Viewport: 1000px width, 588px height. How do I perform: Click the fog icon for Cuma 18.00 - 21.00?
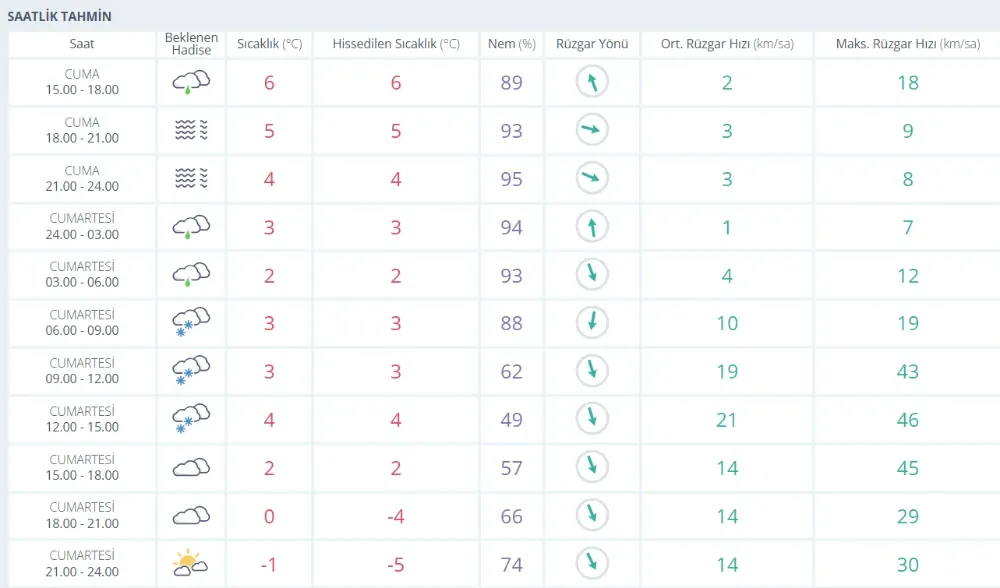pyautogui.click(x=191, y=130)
